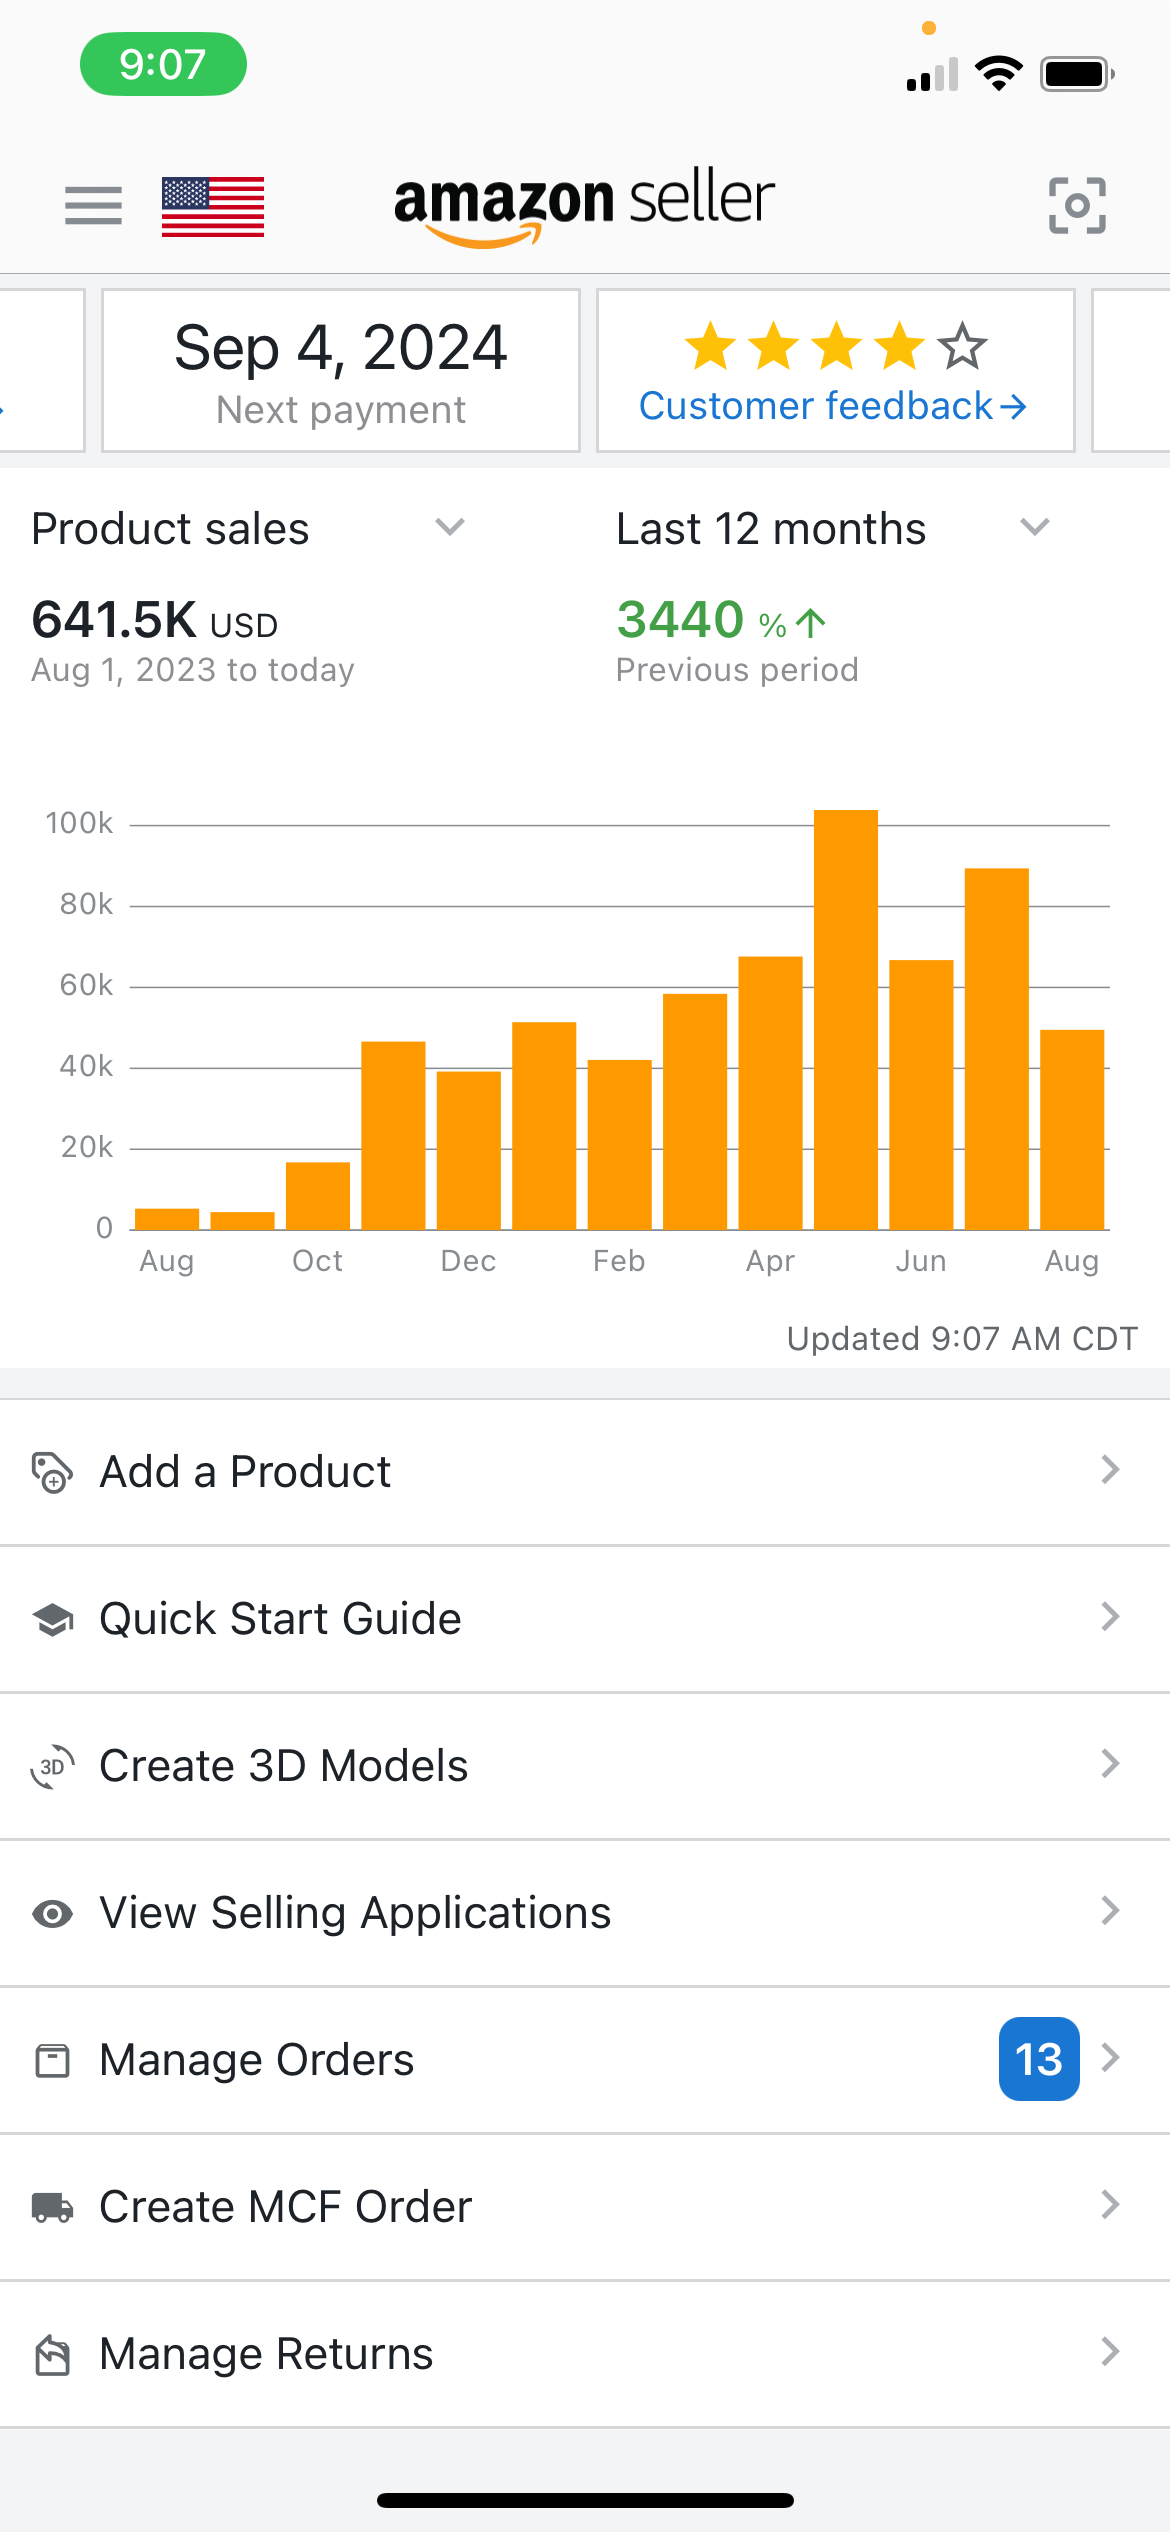Tap the 9:07 green time pill
Image resolution: width=1170 pixels, height=2532 pixels.
[163, 64]
